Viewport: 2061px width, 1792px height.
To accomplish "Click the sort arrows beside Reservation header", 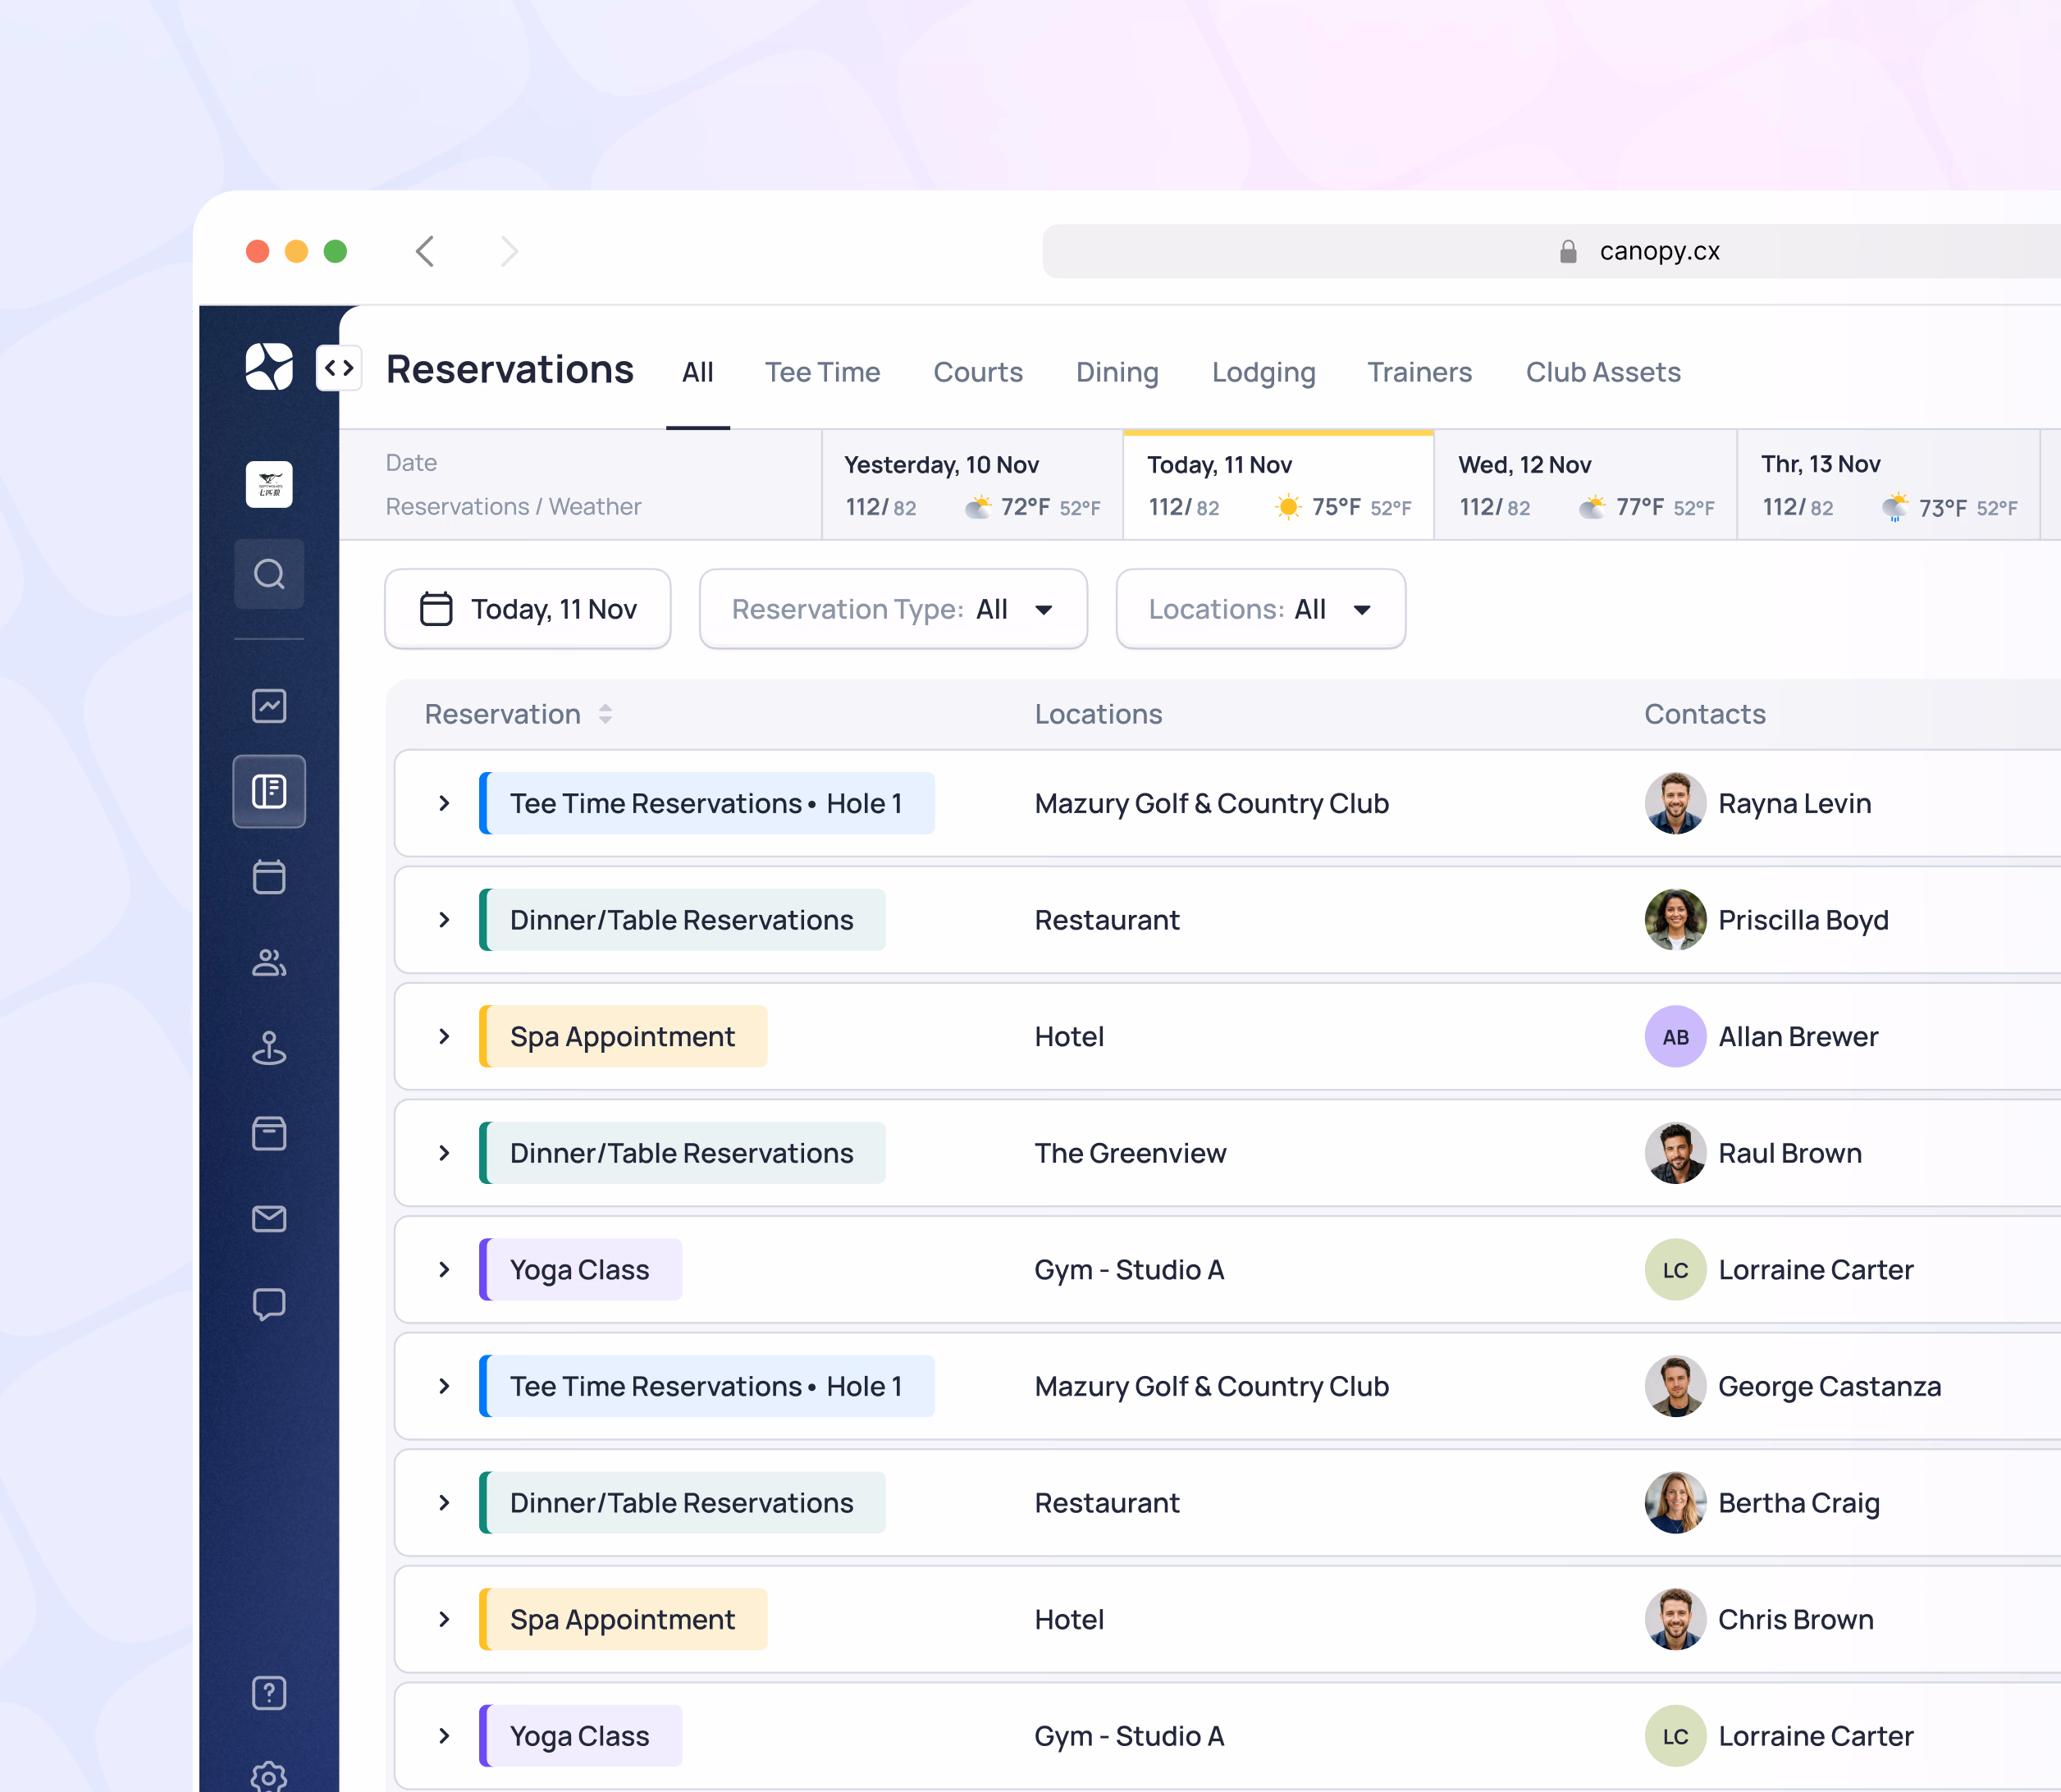I will tap(605, 714).
